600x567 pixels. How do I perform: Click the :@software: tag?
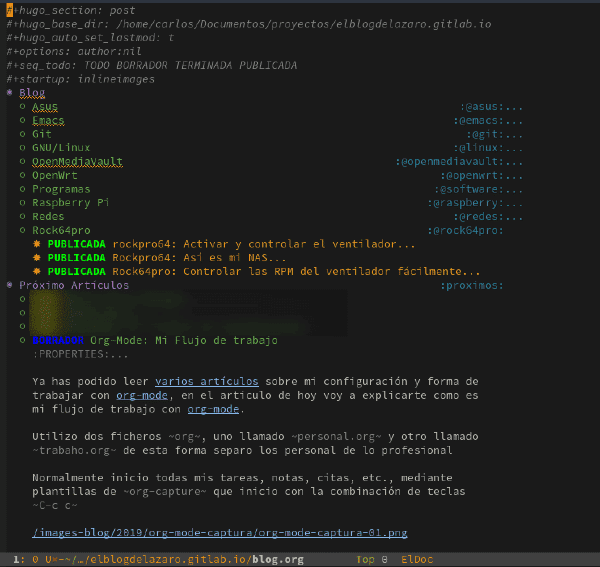pos(469,189)
